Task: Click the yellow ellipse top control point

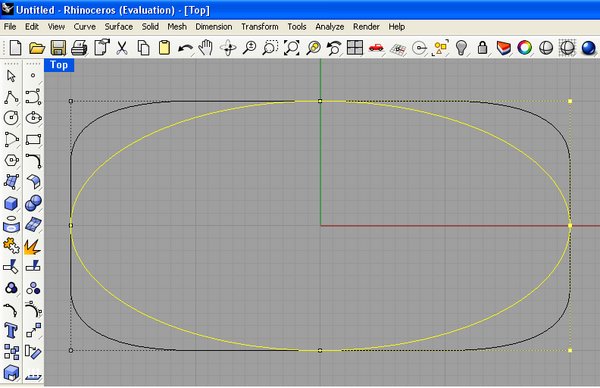Action: tap(320, 101)
